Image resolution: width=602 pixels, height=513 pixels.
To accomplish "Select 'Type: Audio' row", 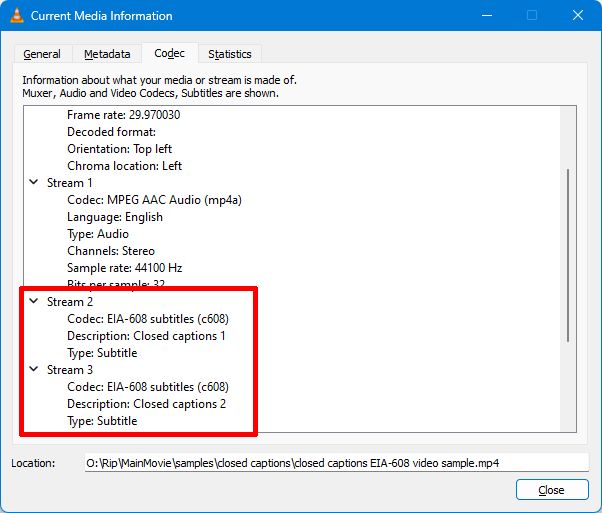I will tap(98, 234).
